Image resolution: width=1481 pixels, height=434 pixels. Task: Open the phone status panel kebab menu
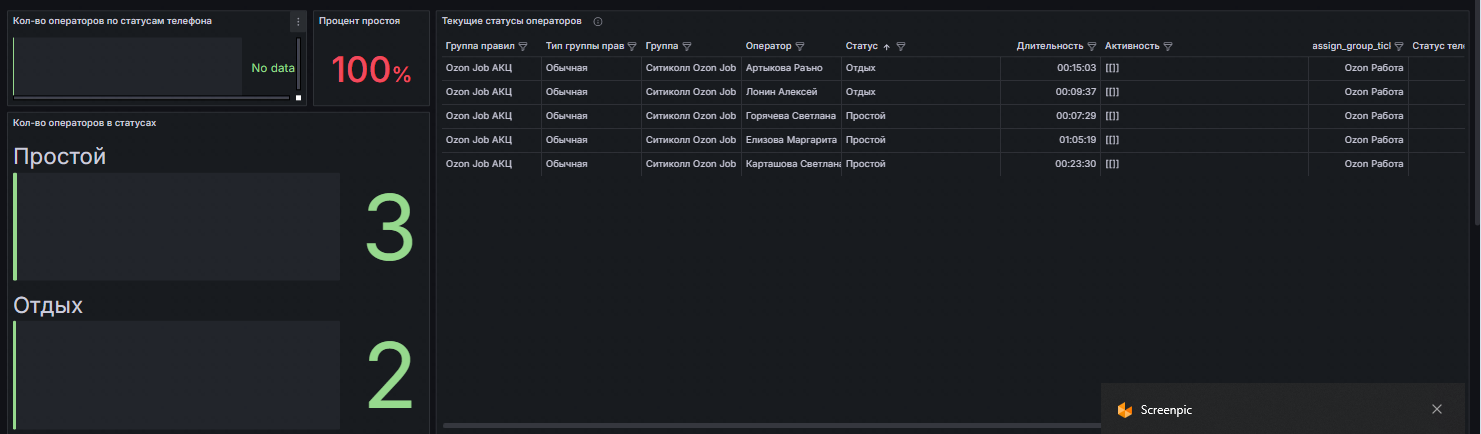(297, 21)
